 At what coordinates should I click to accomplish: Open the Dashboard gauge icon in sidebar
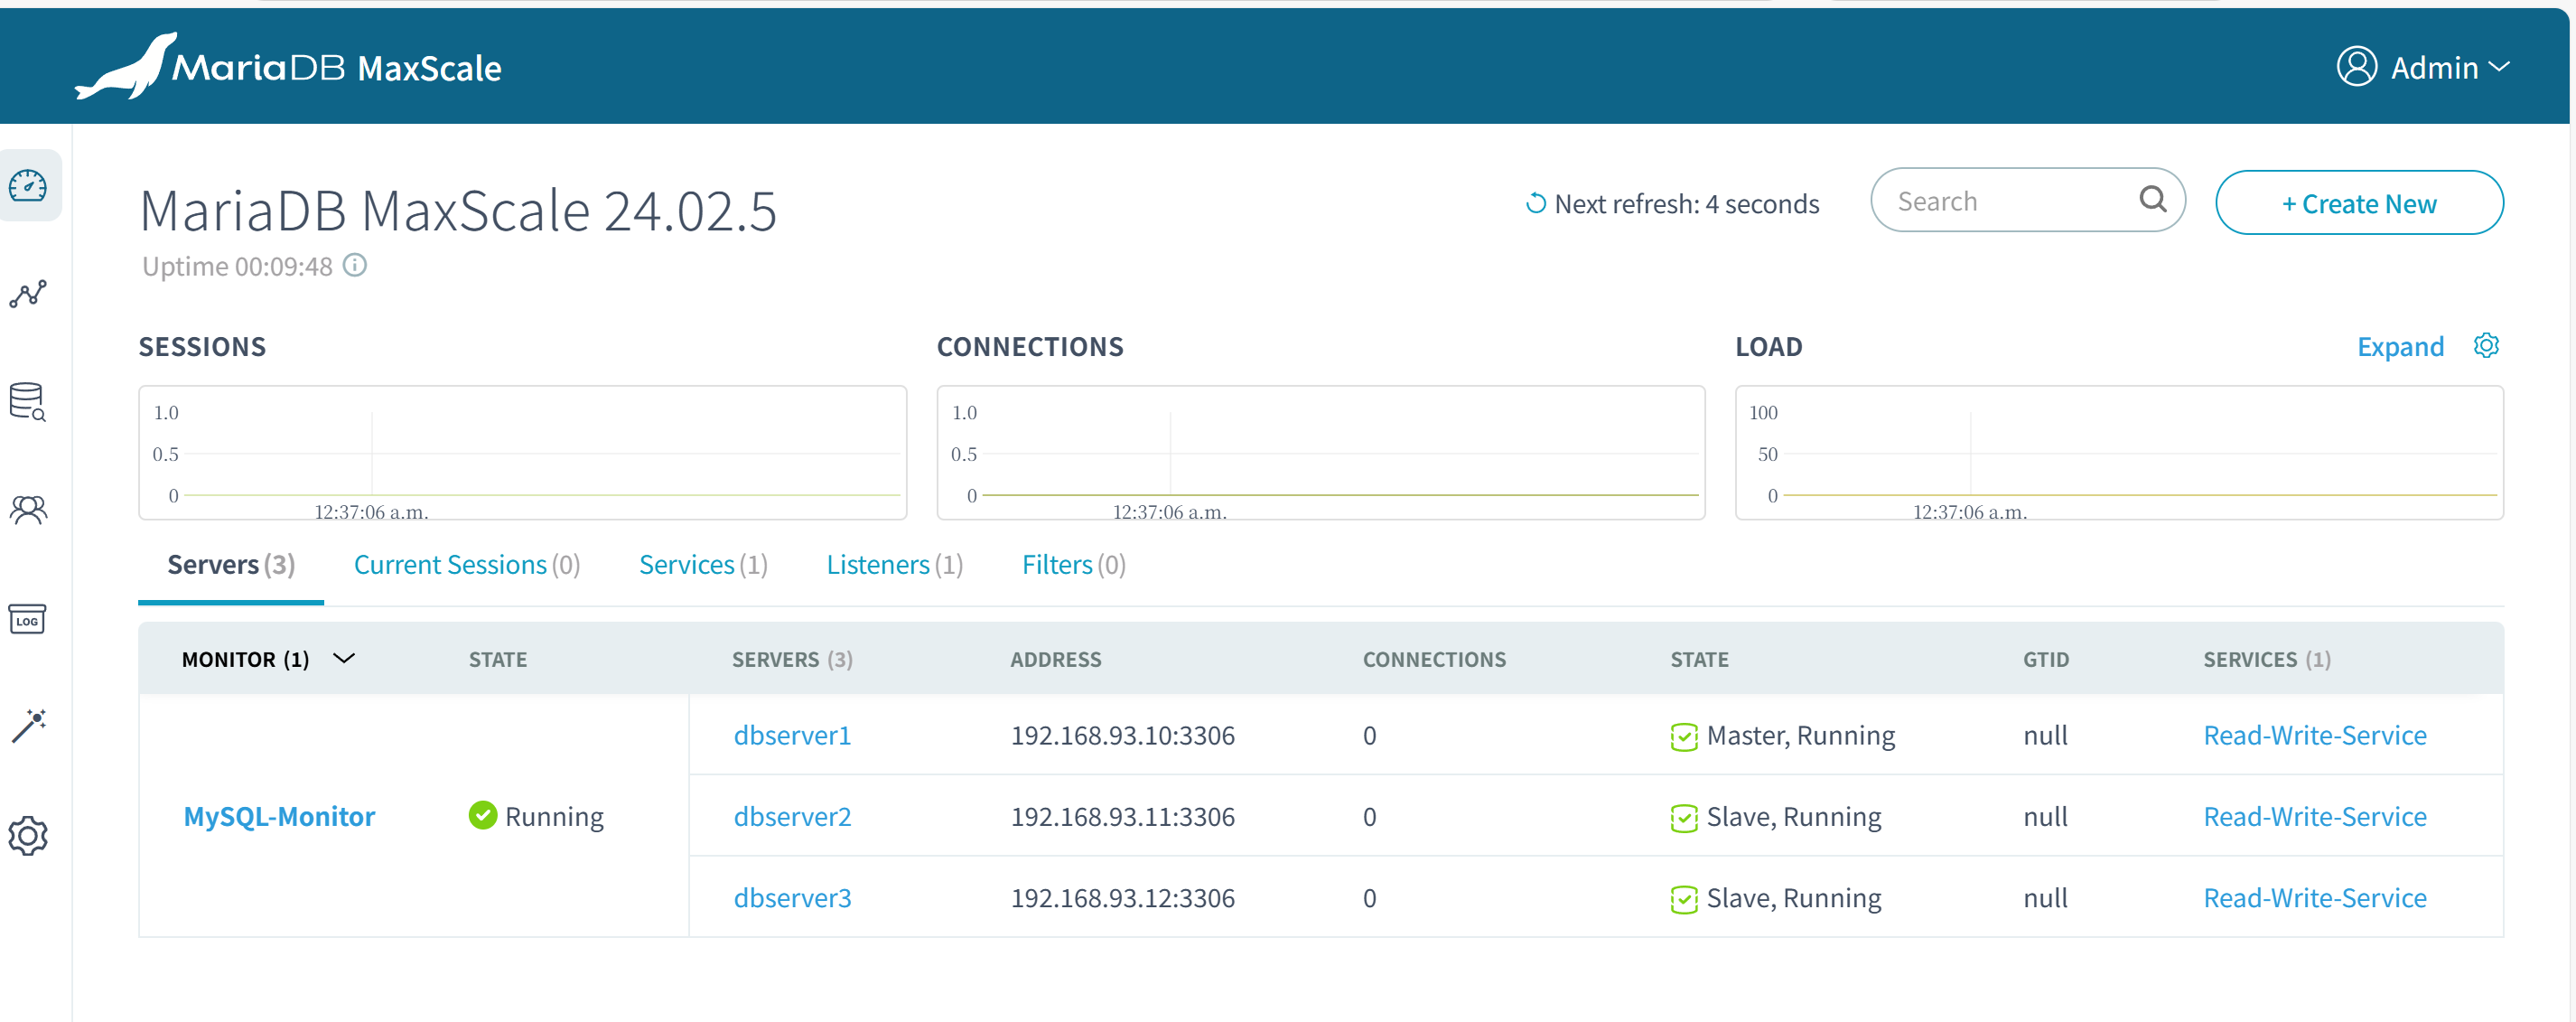(x=28, y=186)
